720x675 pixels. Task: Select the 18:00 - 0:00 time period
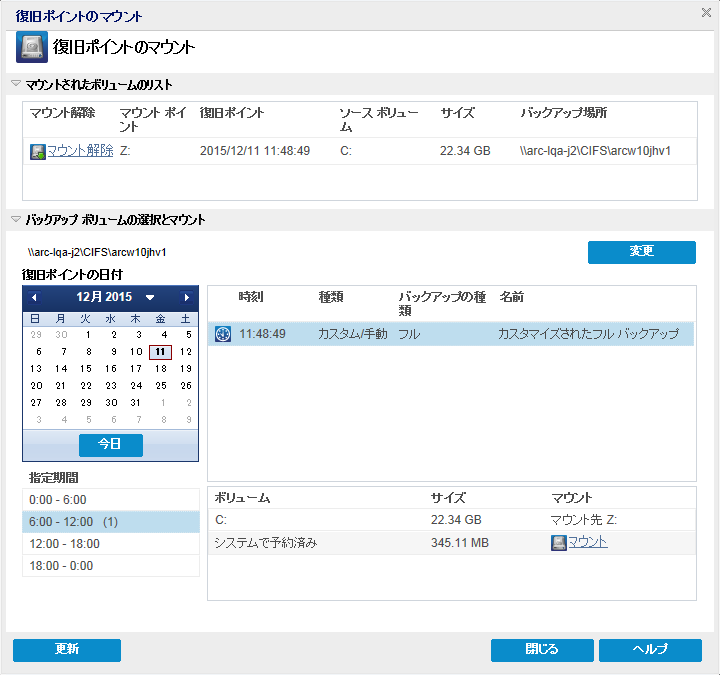tap(111, 566)
